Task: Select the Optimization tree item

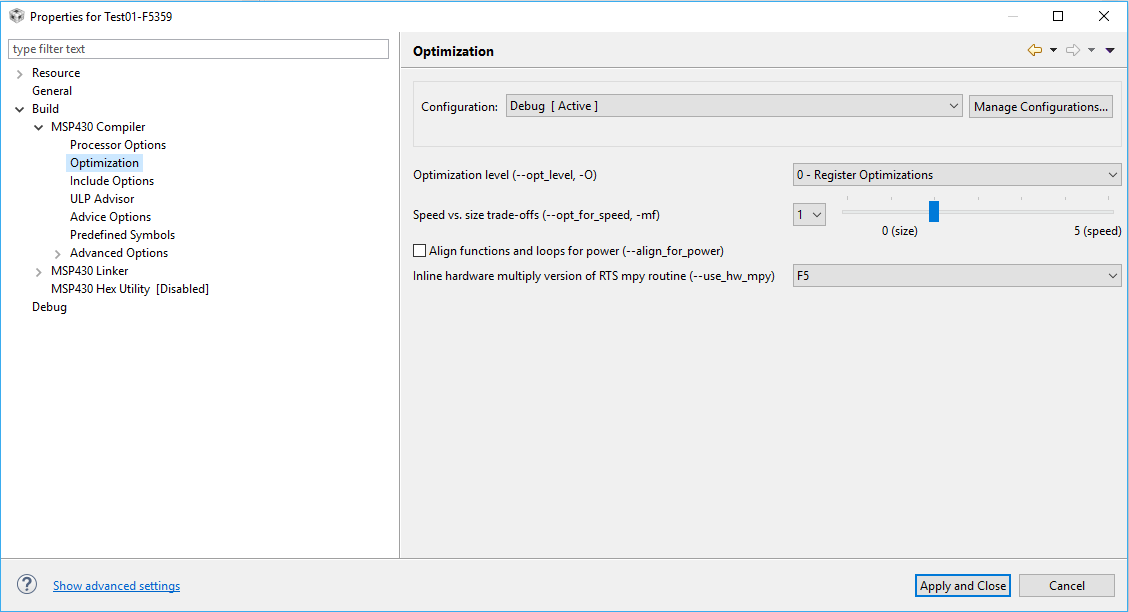Action: coord(104,163)
